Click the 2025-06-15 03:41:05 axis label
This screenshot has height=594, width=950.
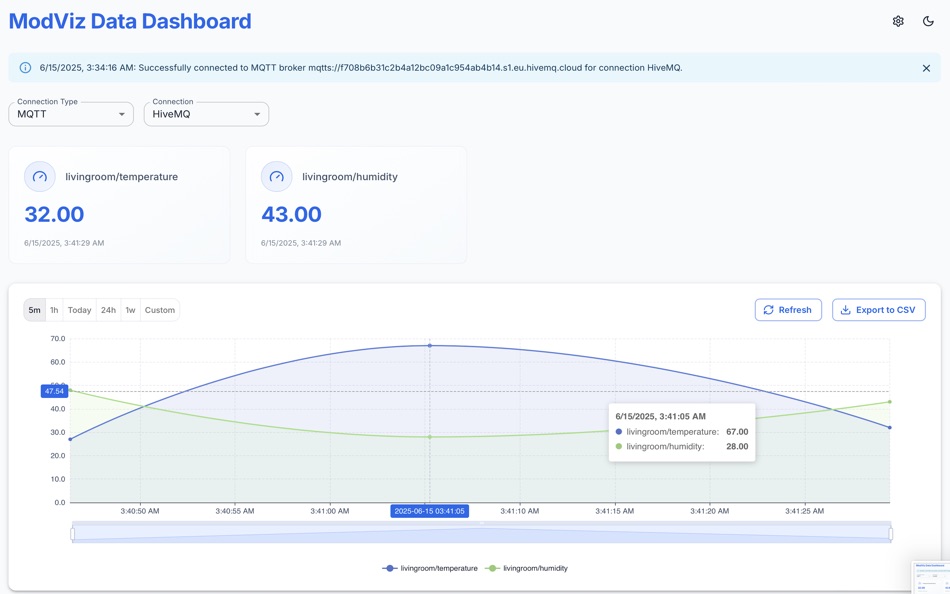tap(430, 511)
